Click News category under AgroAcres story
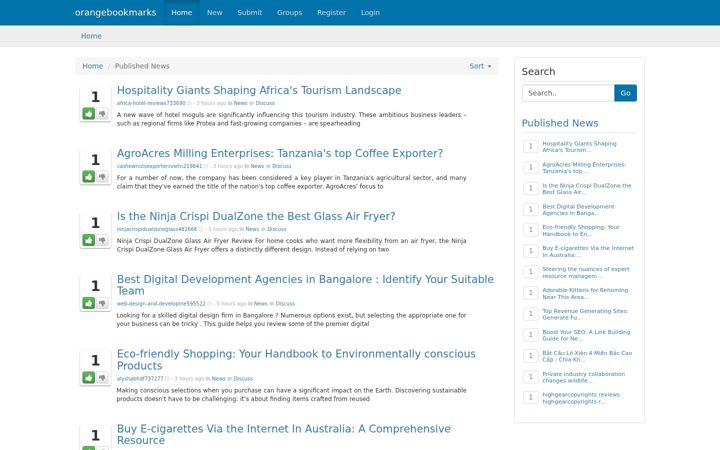 click(257, 166)
